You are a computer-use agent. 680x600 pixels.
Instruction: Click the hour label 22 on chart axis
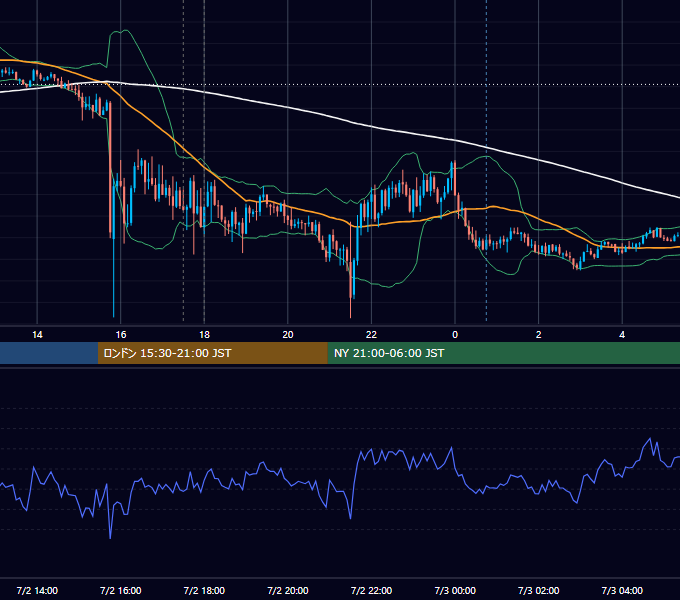point(371,334)
